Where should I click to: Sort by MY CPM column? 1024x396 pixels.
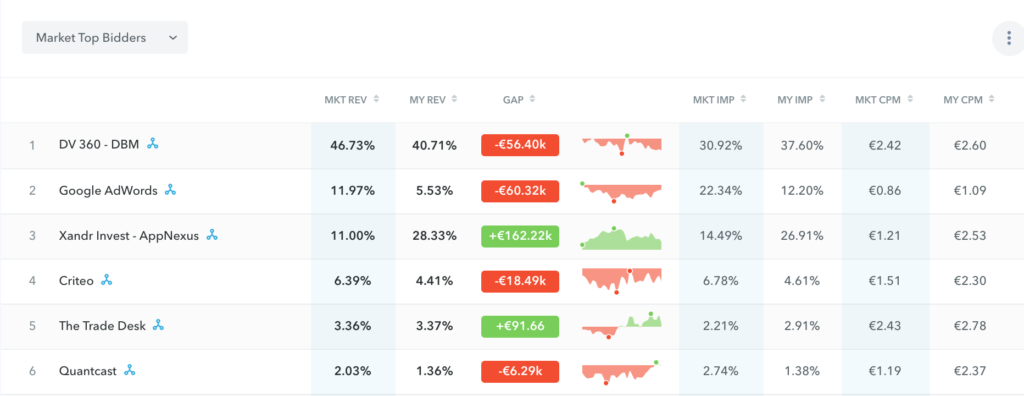(x=969, y=99)
